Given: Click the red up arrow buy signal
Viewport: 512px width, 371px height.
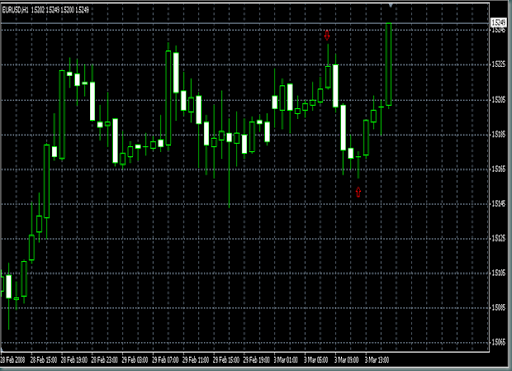Looking at the screenshot, I should click(358, 192).
